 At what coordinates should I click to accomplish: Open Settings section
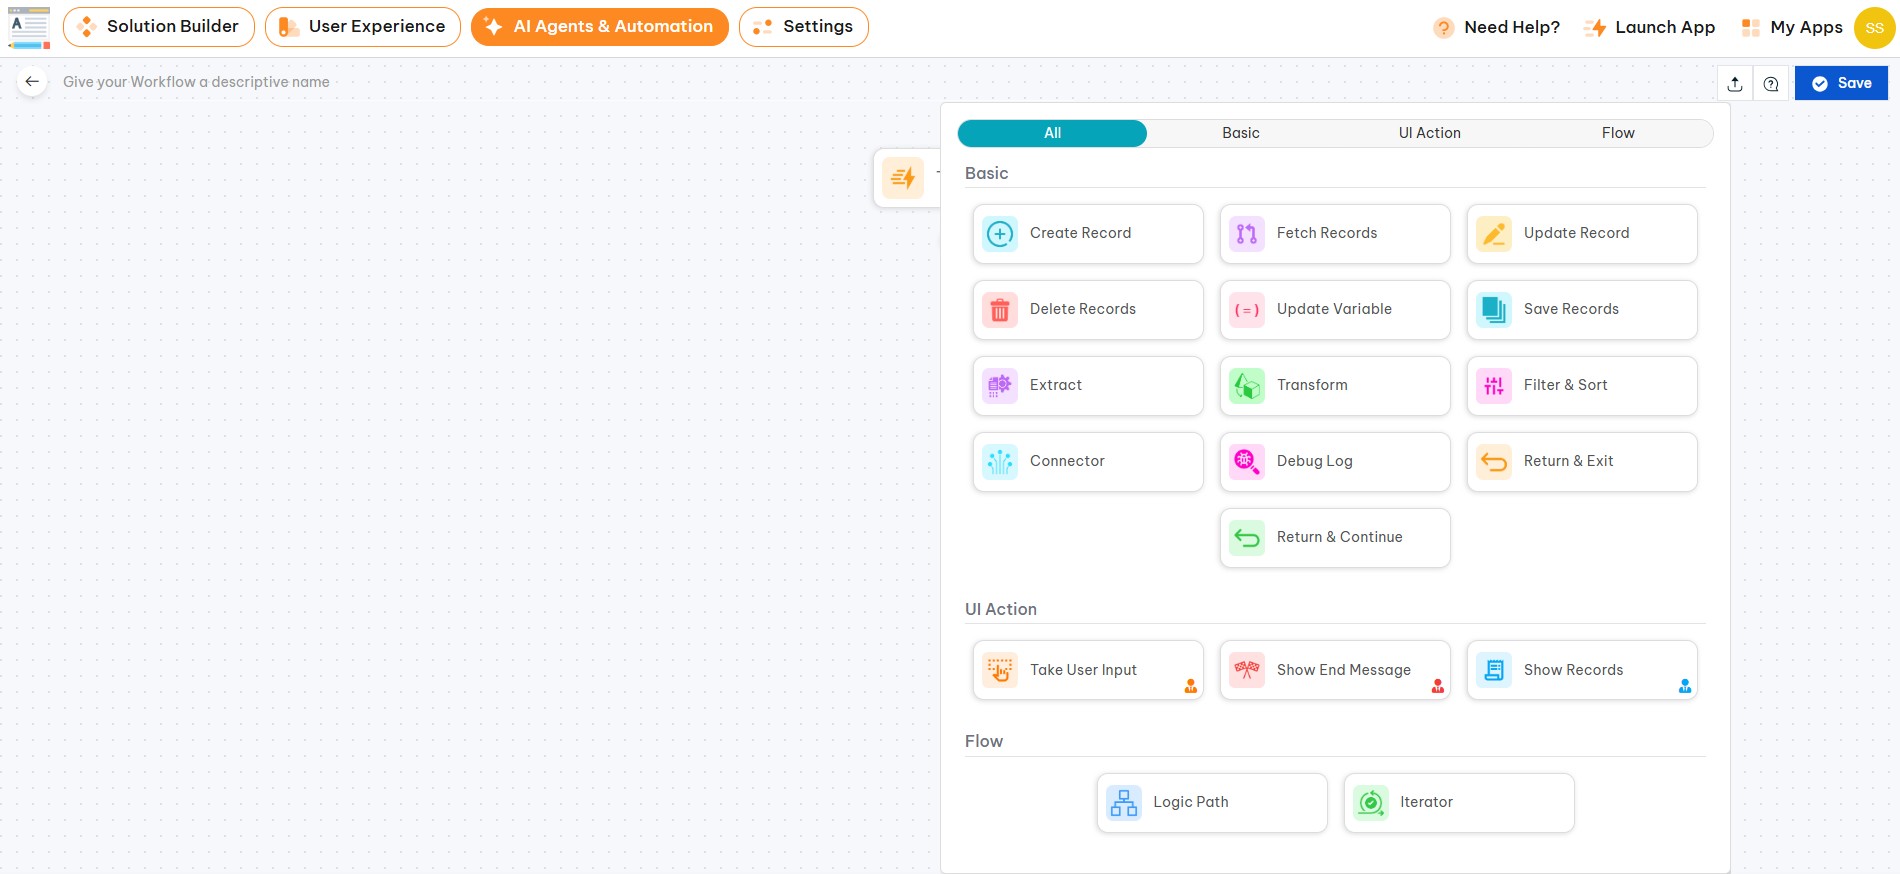coord(804,27)
